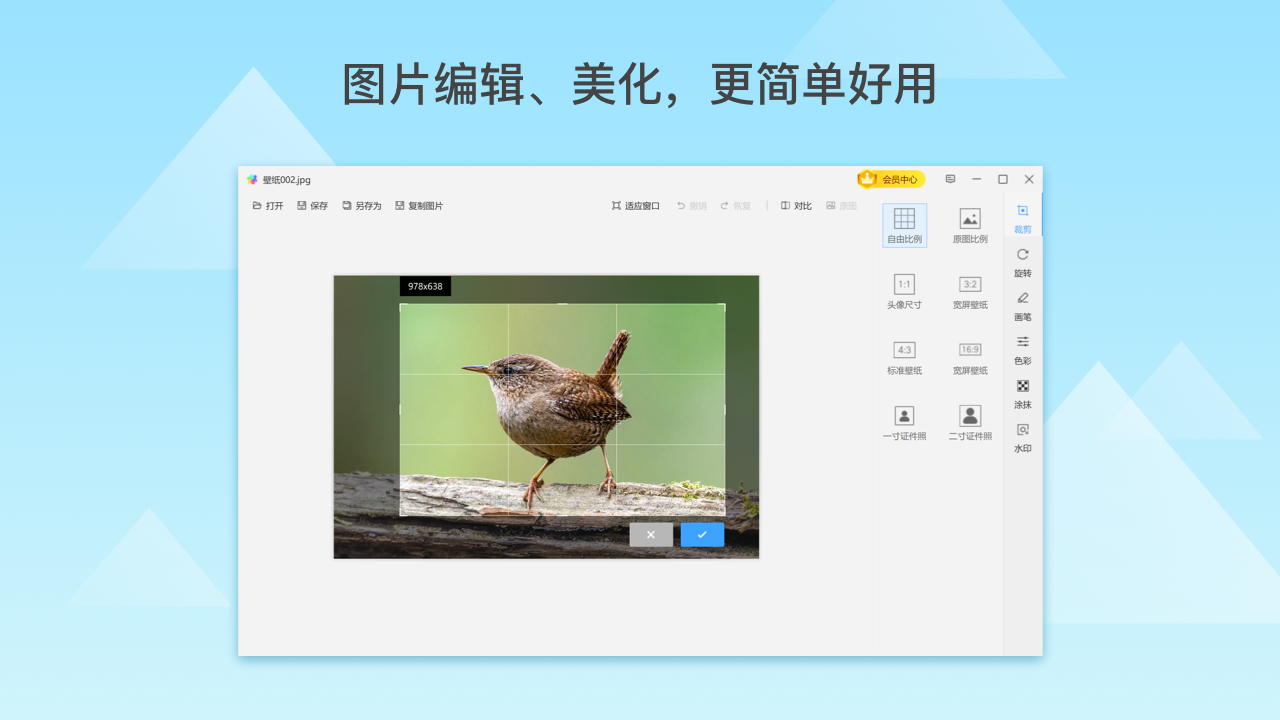Screen dimensions: 1280x720
Task: Click the 另存为 save-as option
Action: [361, 205]
